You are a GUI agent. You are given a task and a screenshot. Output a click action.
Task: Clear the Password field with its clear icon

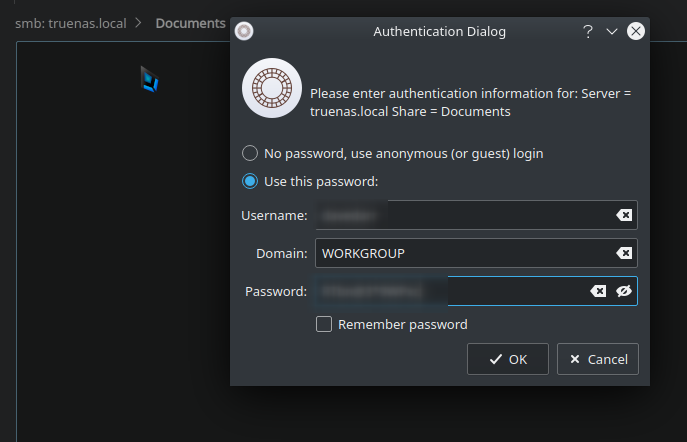[x=598, y=291]
